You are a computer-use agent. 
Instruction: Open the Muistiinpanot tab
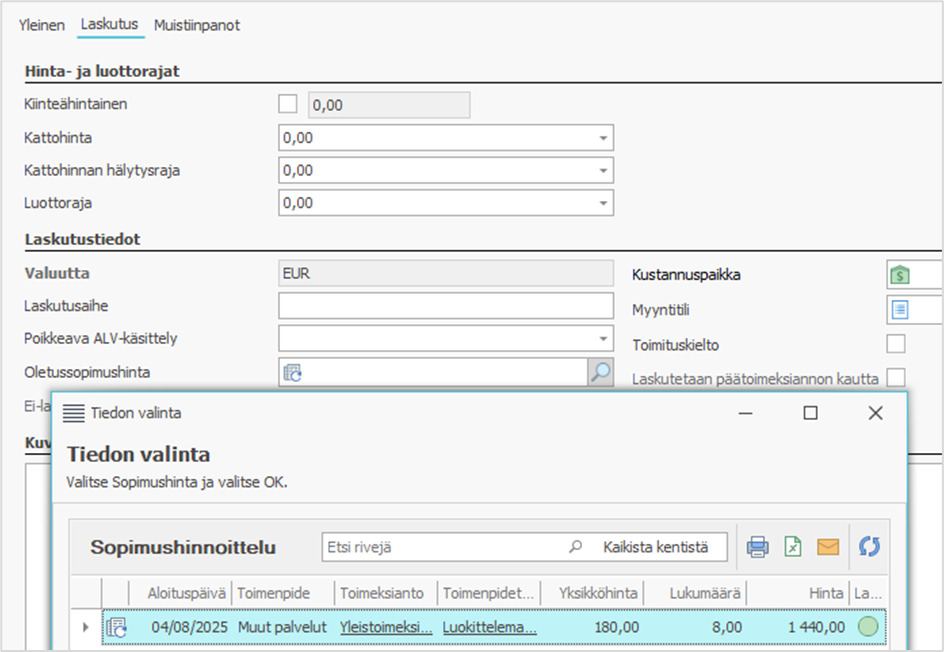click(x=196, y=25)
